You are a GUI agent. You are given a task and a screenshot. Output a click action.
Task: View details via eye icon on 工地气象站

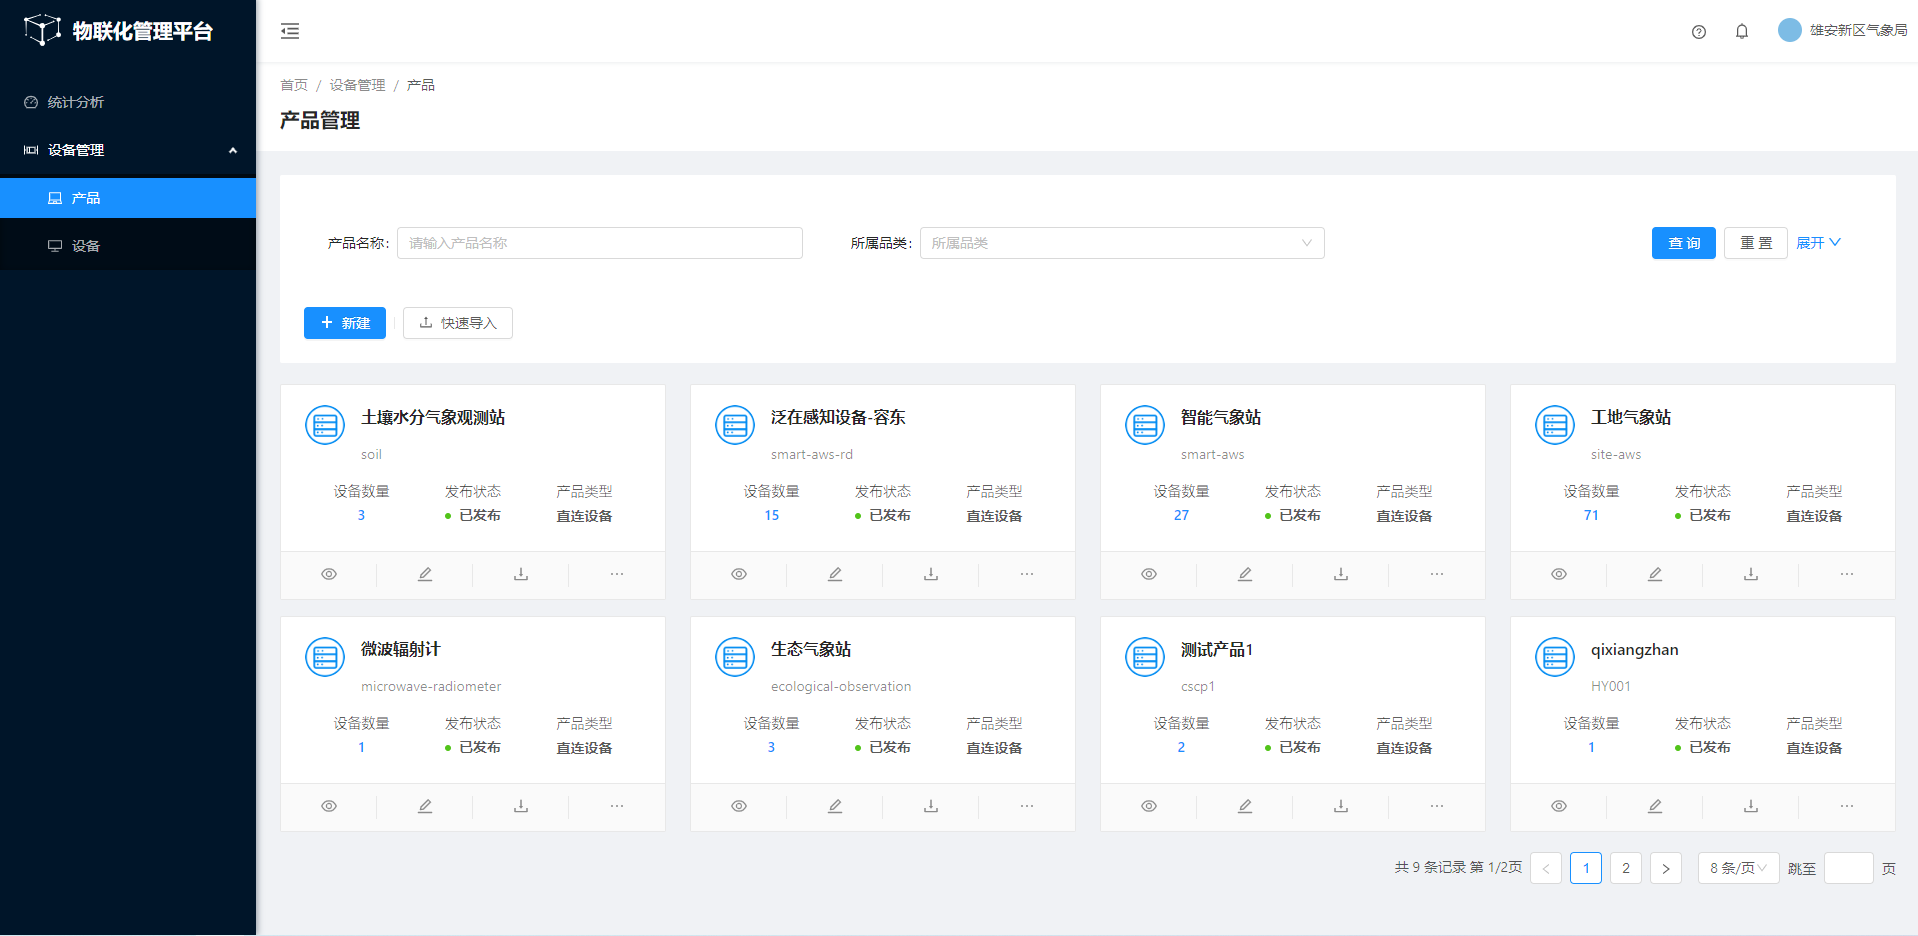1559,574
